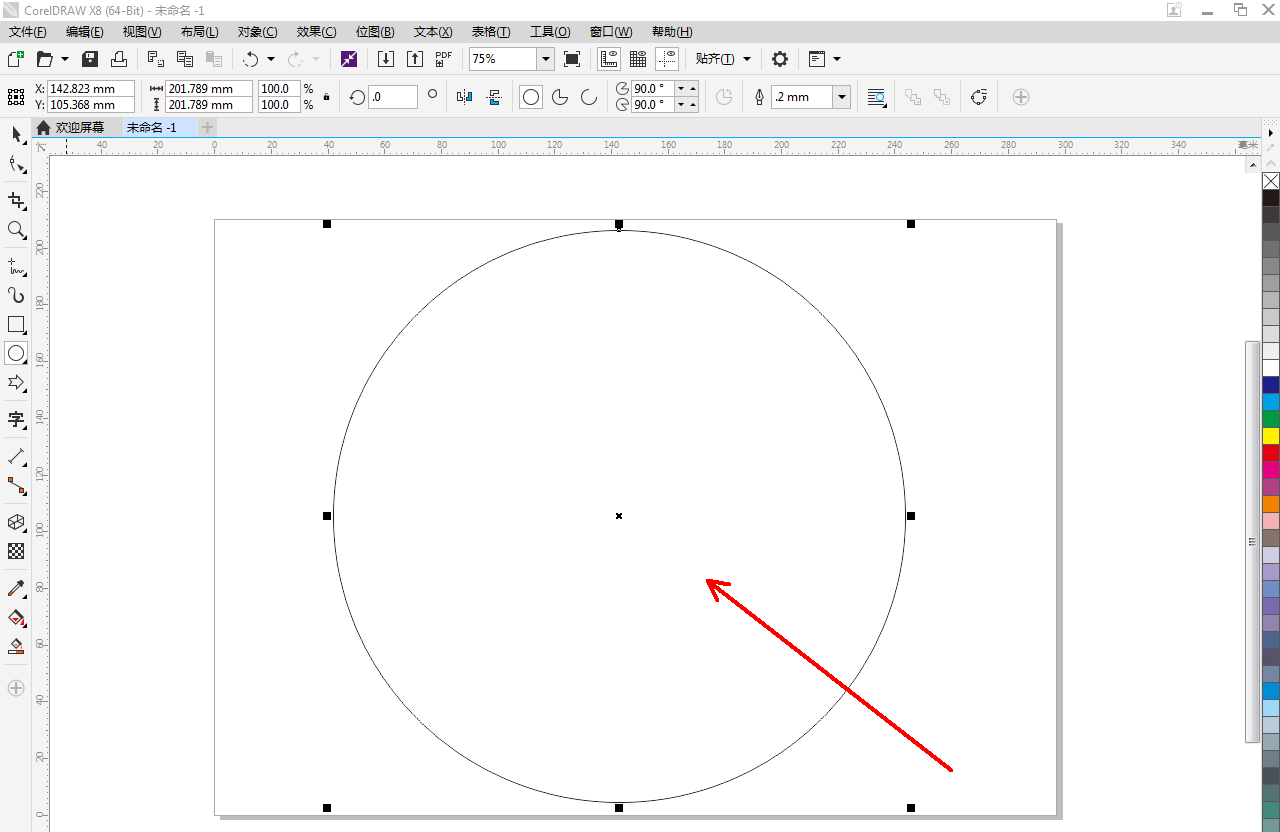
Task: Select the Crop tool in toolbox
Action: point(16,201)
